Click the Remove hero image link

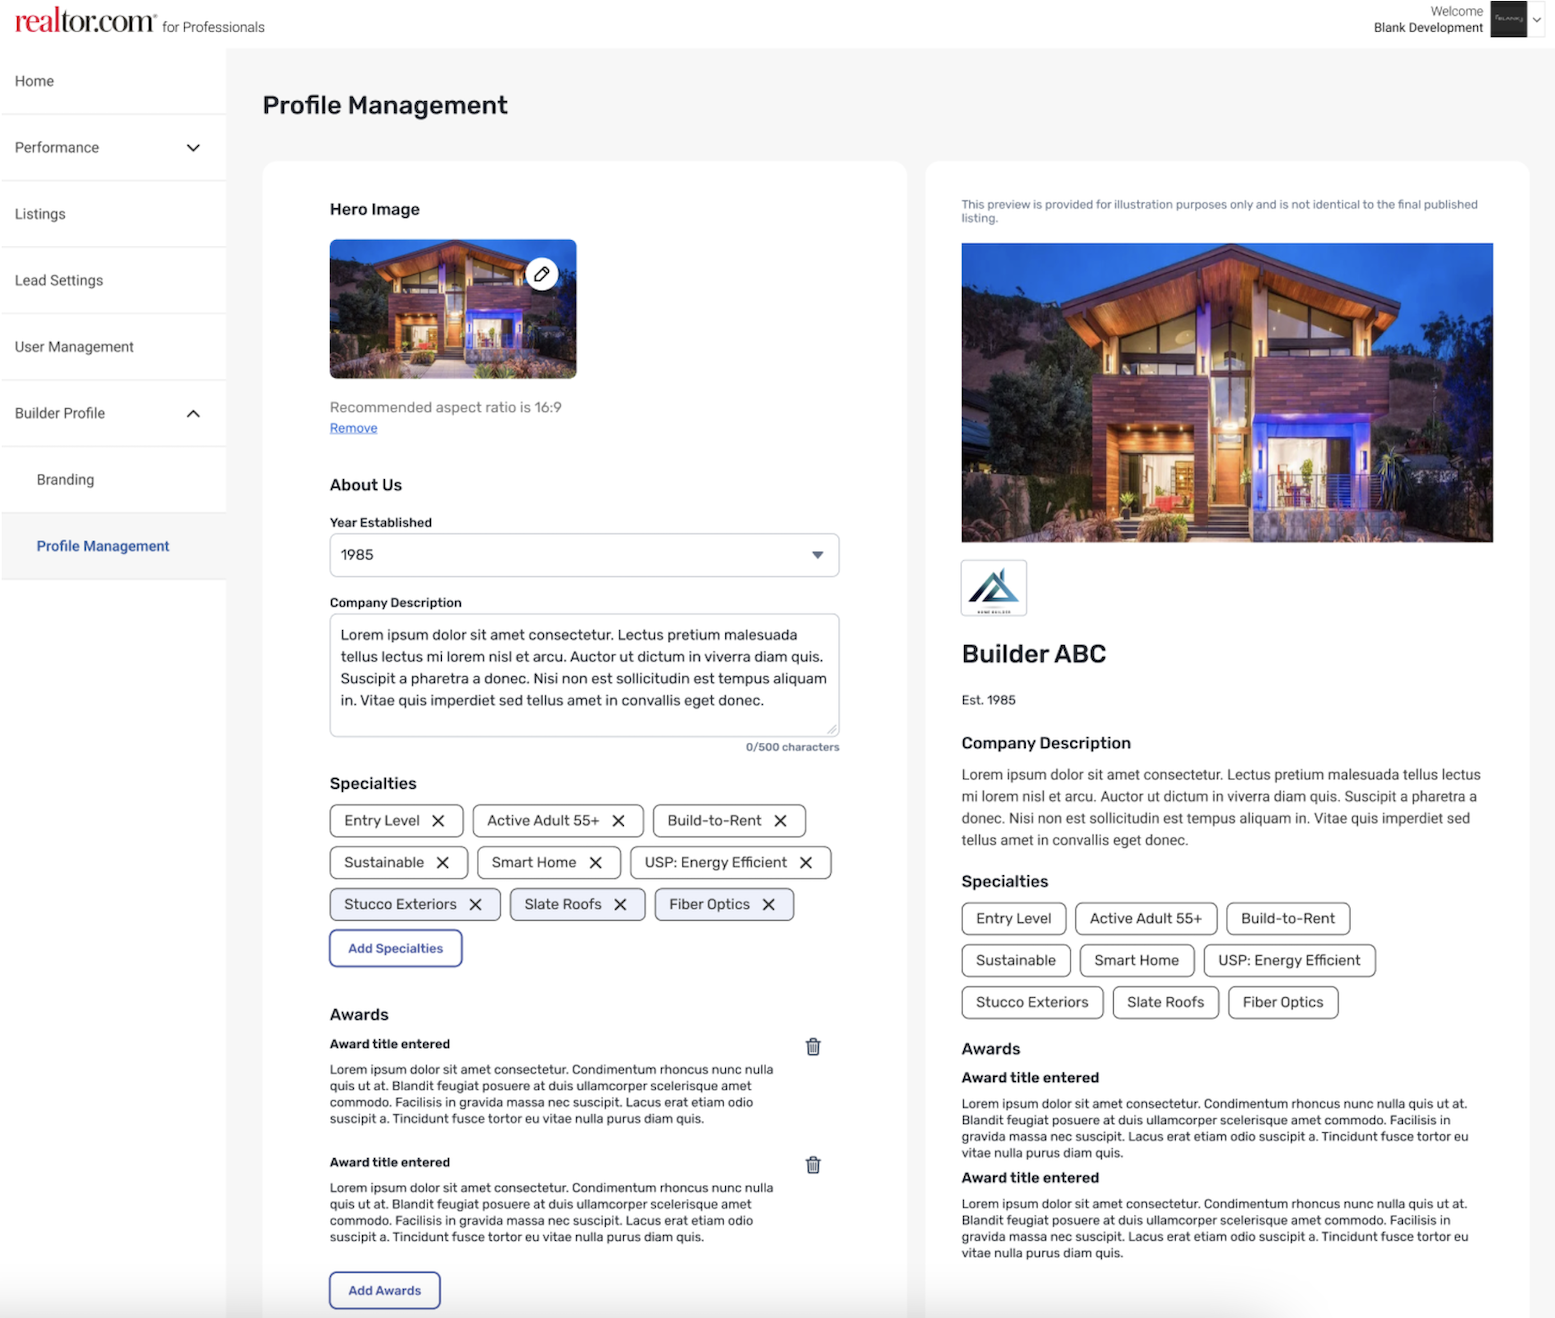[354, 428]
